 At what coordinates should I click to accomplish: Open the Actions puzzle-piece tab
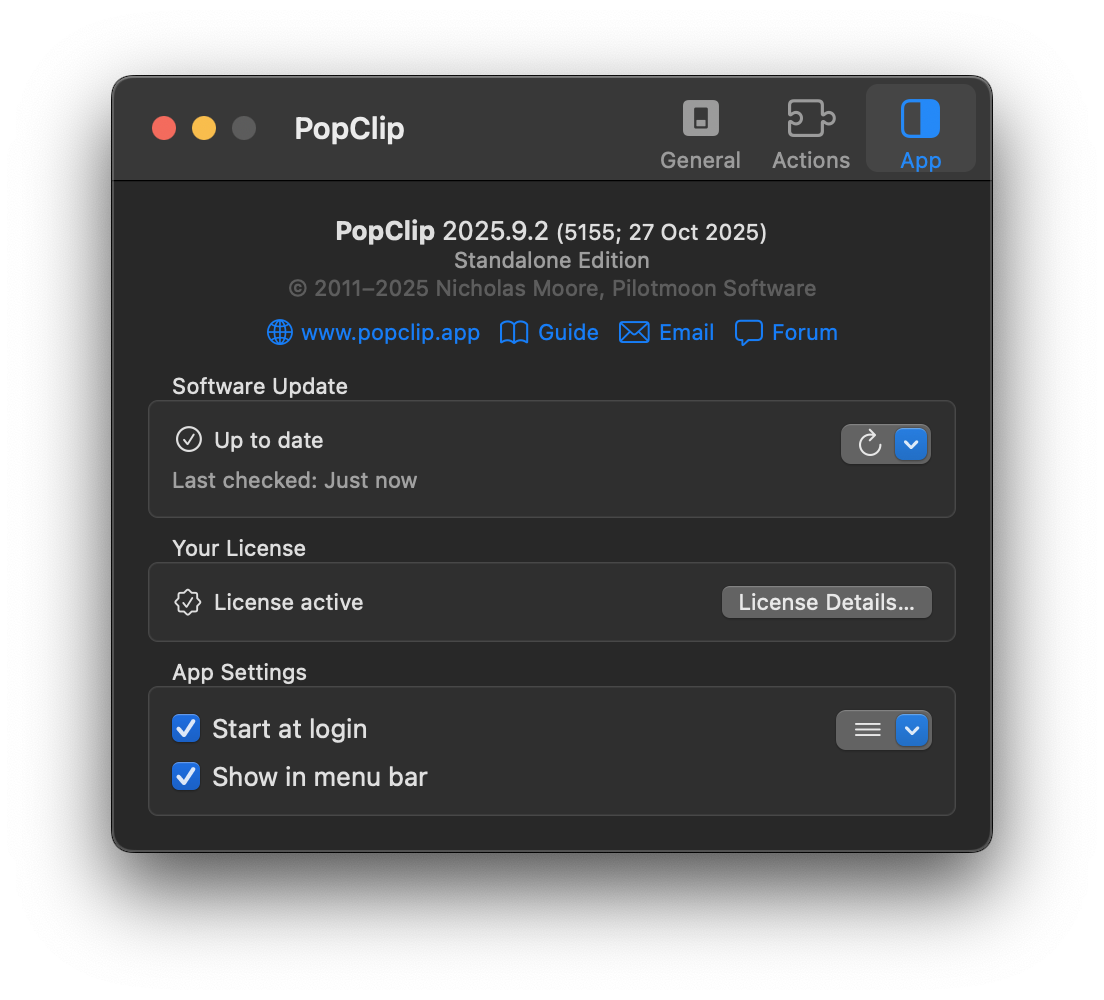tap(810, 118)
